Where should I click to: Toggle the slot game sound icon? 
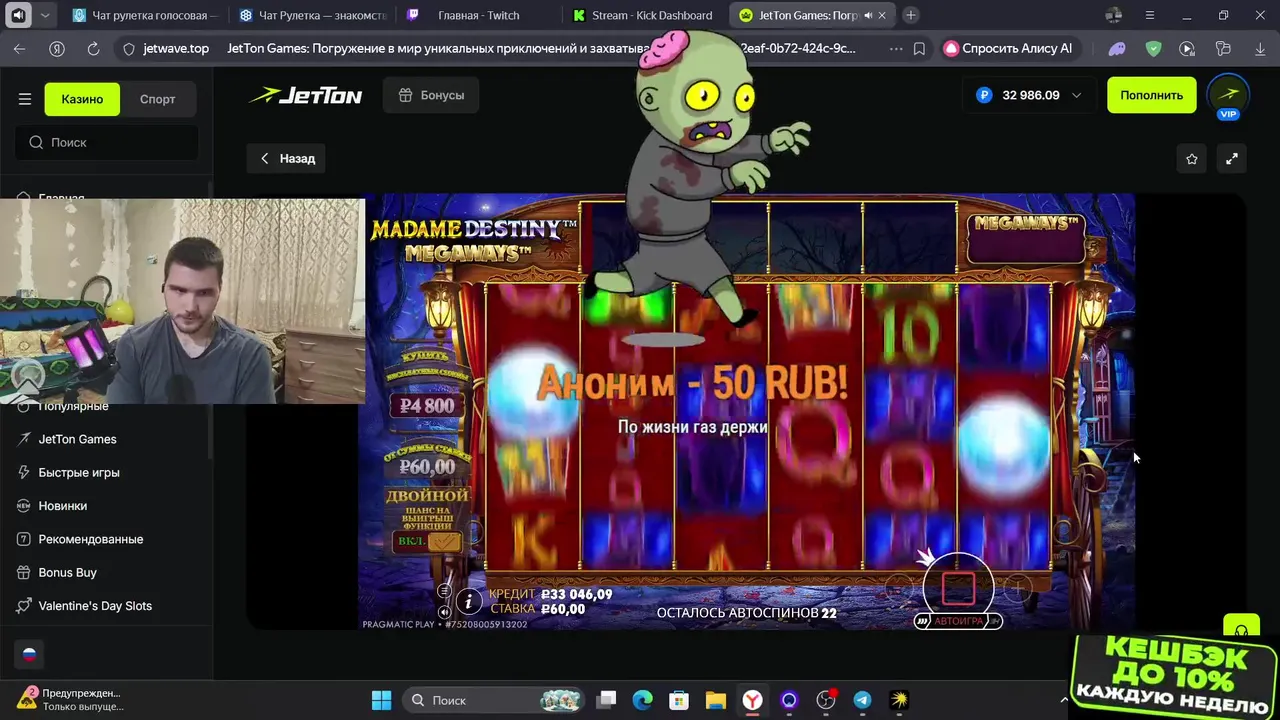(445, 611)
